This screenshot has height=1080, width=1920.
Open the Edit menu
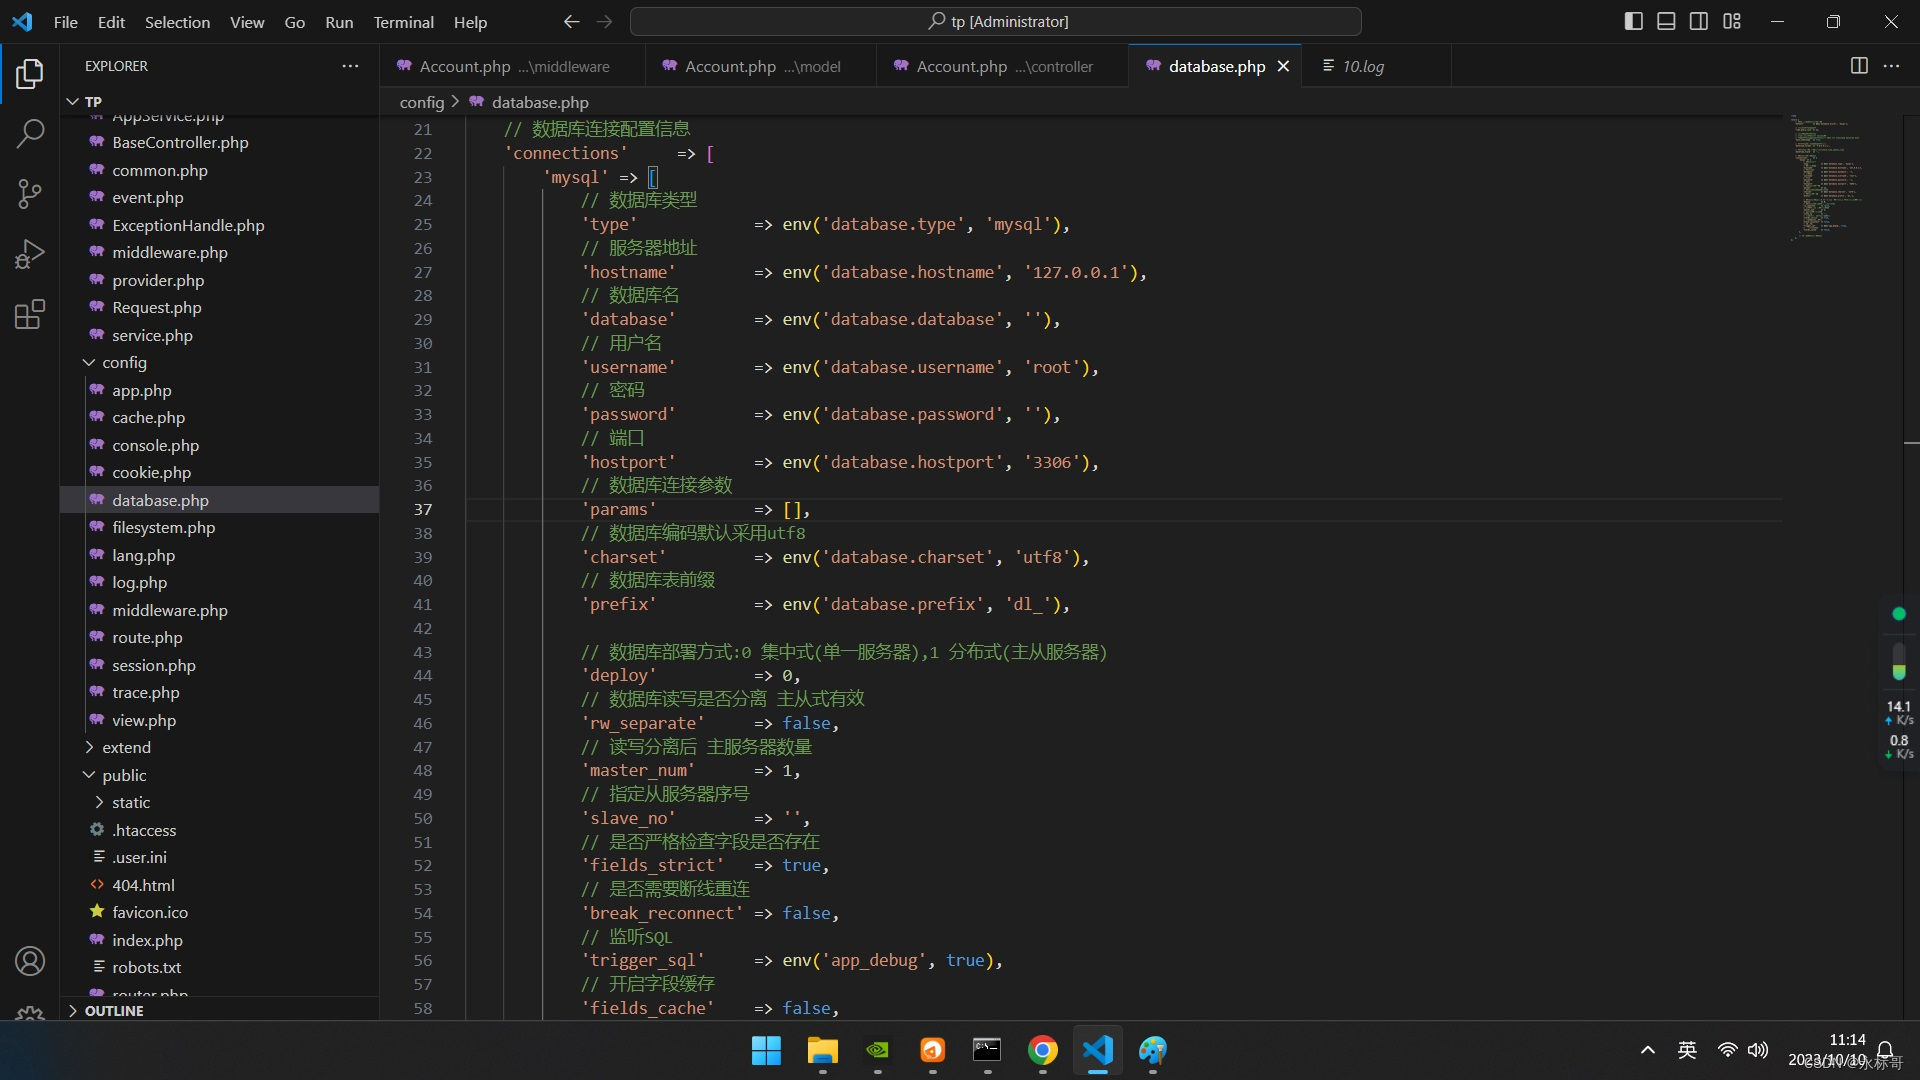(111, 22)
